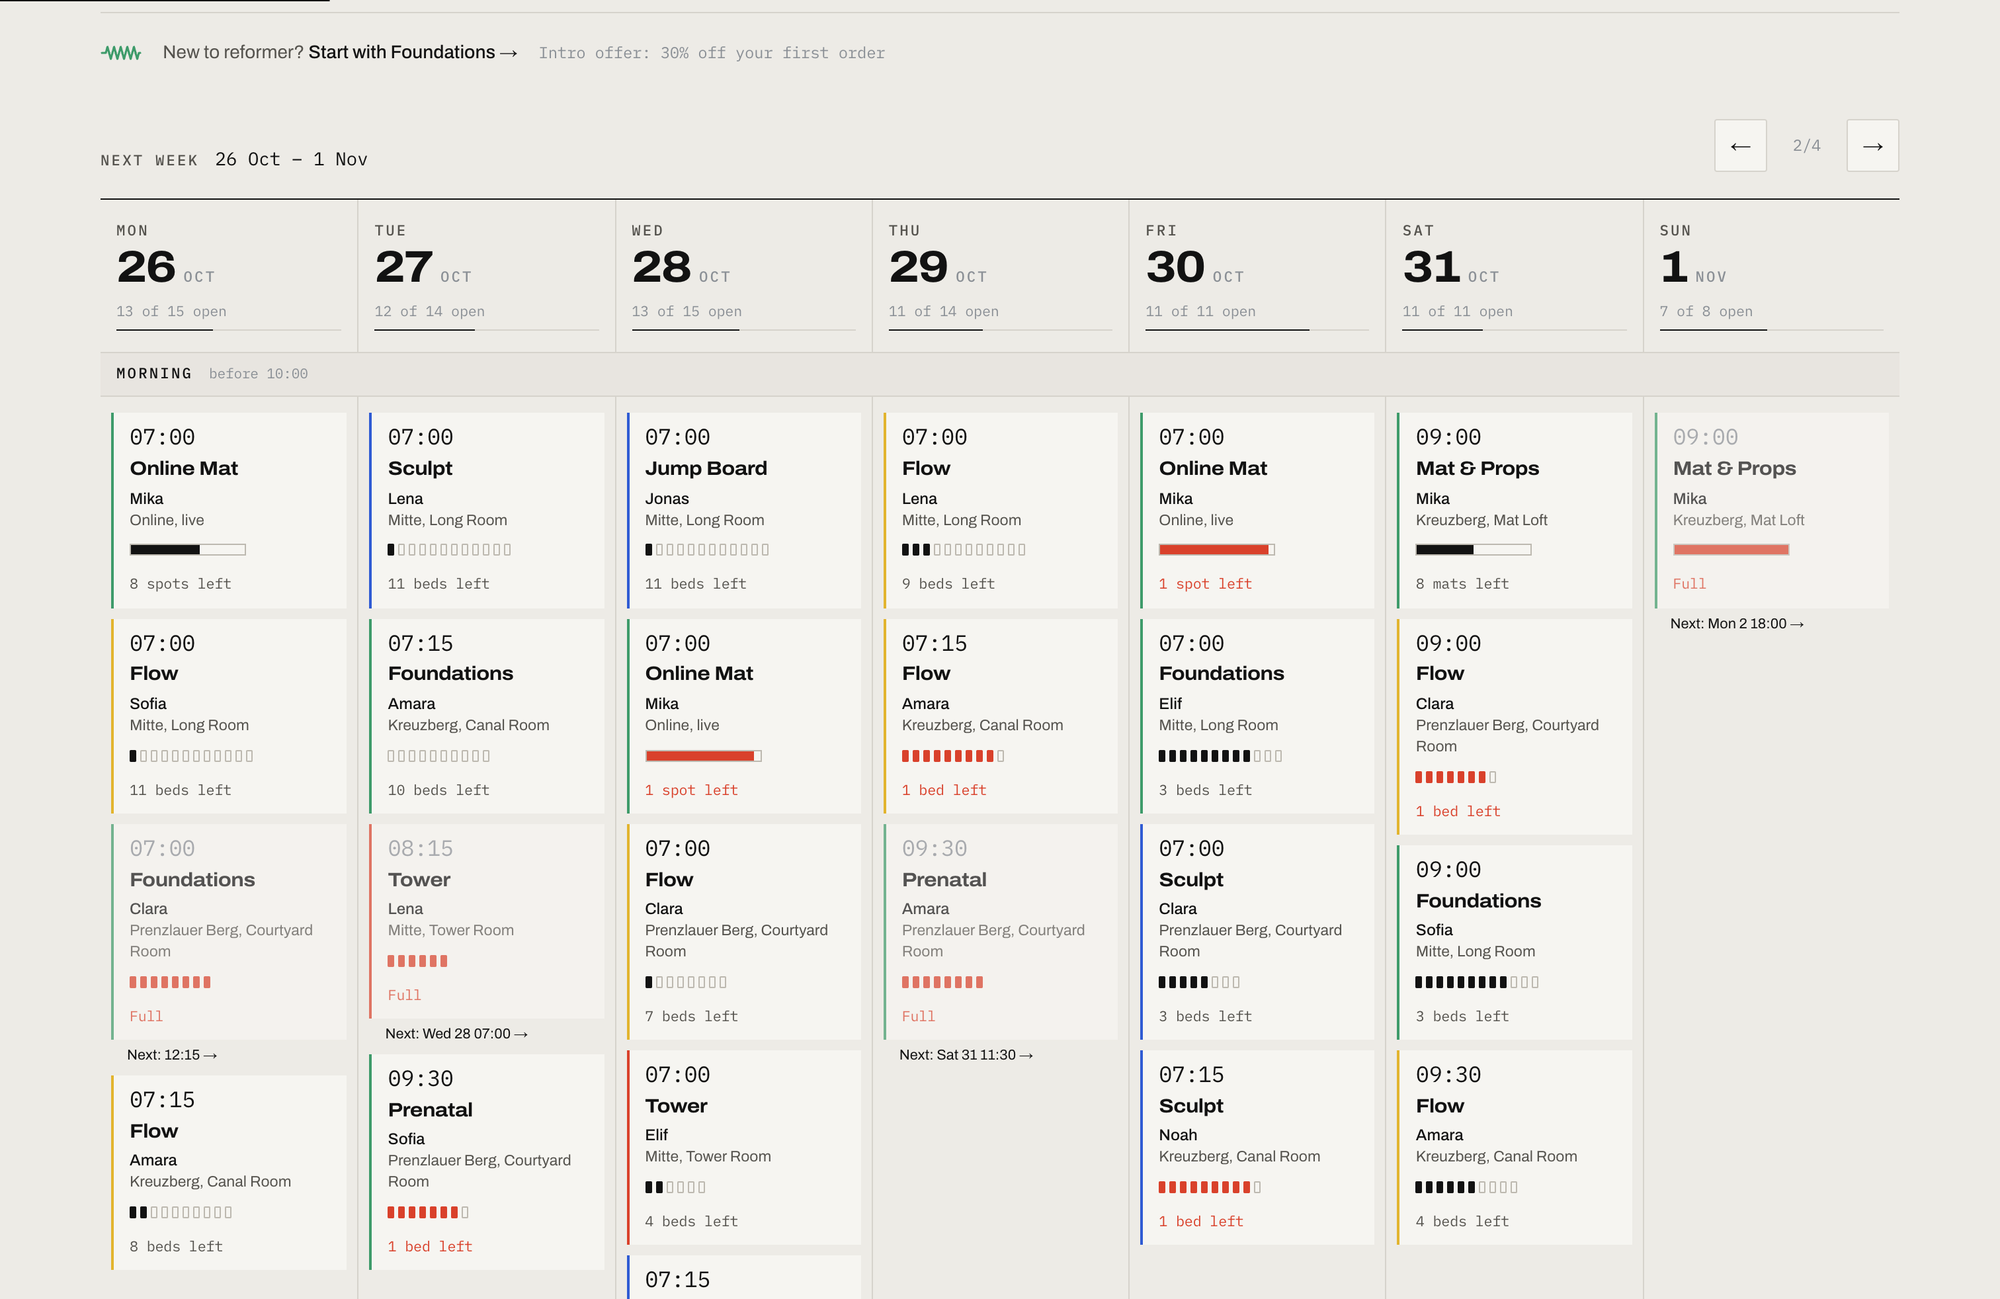
Task: Click capacity bar on Friday Online Mat
Action: (x=1216, y=549)
